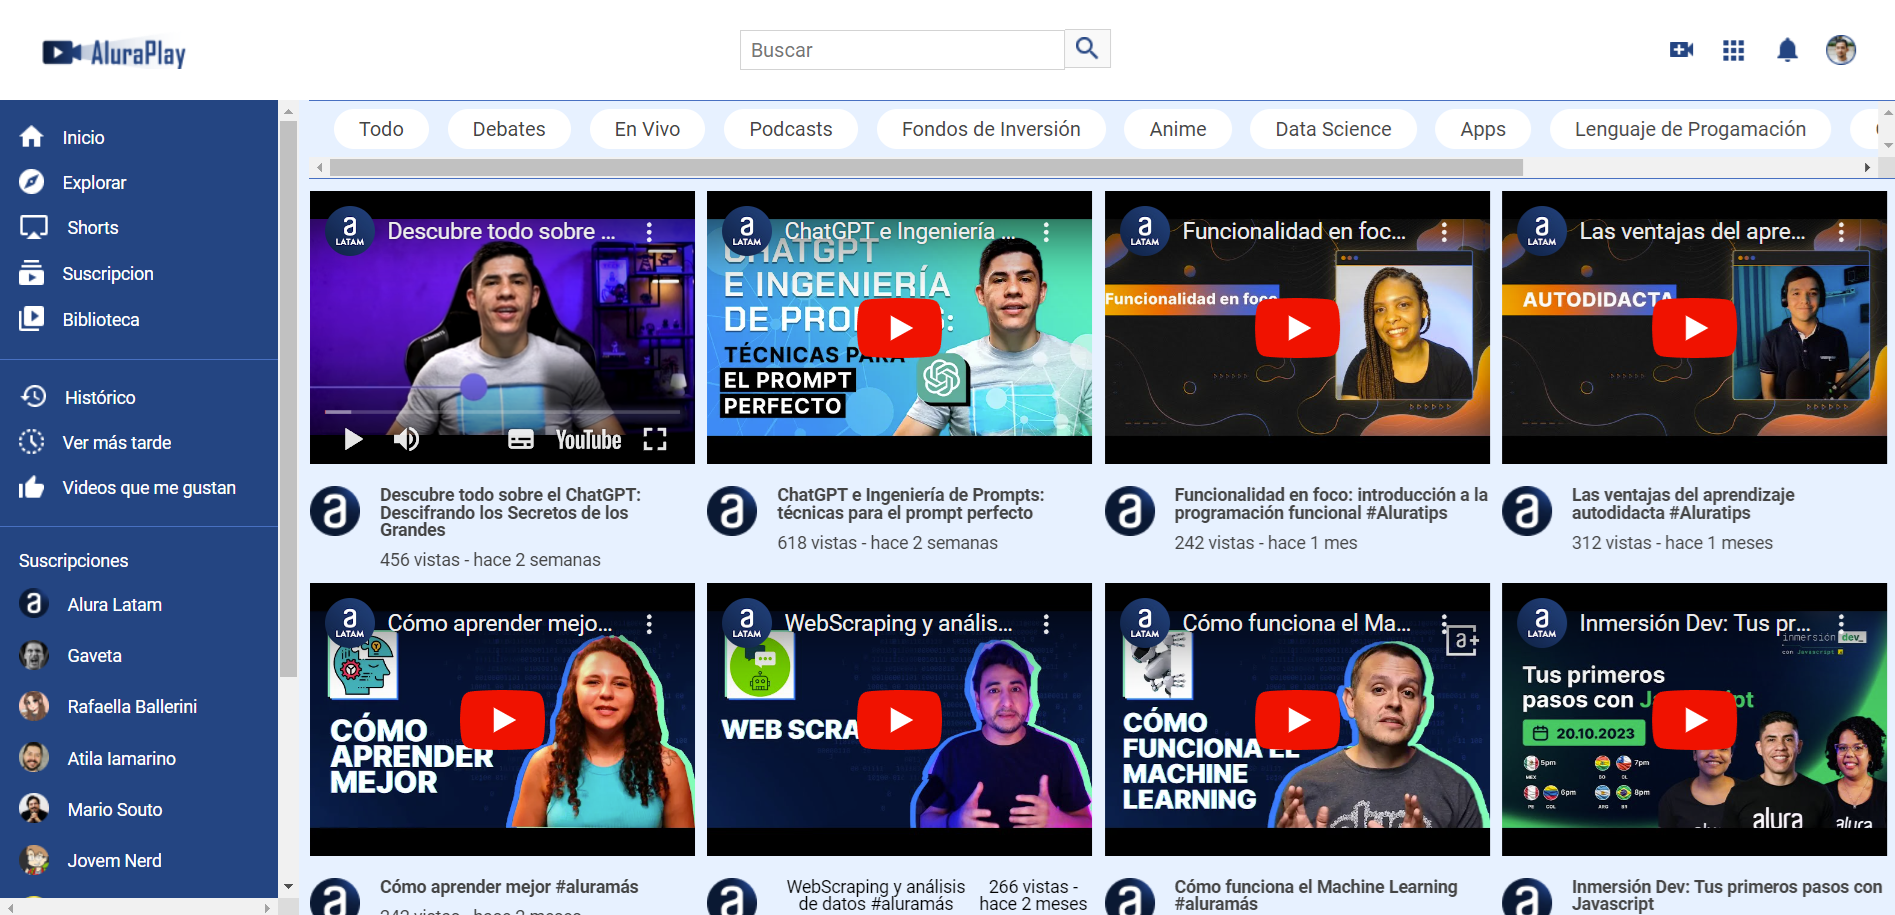The height and width of the screenshot is (915, 1895).
Task: Select the Debates category filter
Action: tap(509, 129)
